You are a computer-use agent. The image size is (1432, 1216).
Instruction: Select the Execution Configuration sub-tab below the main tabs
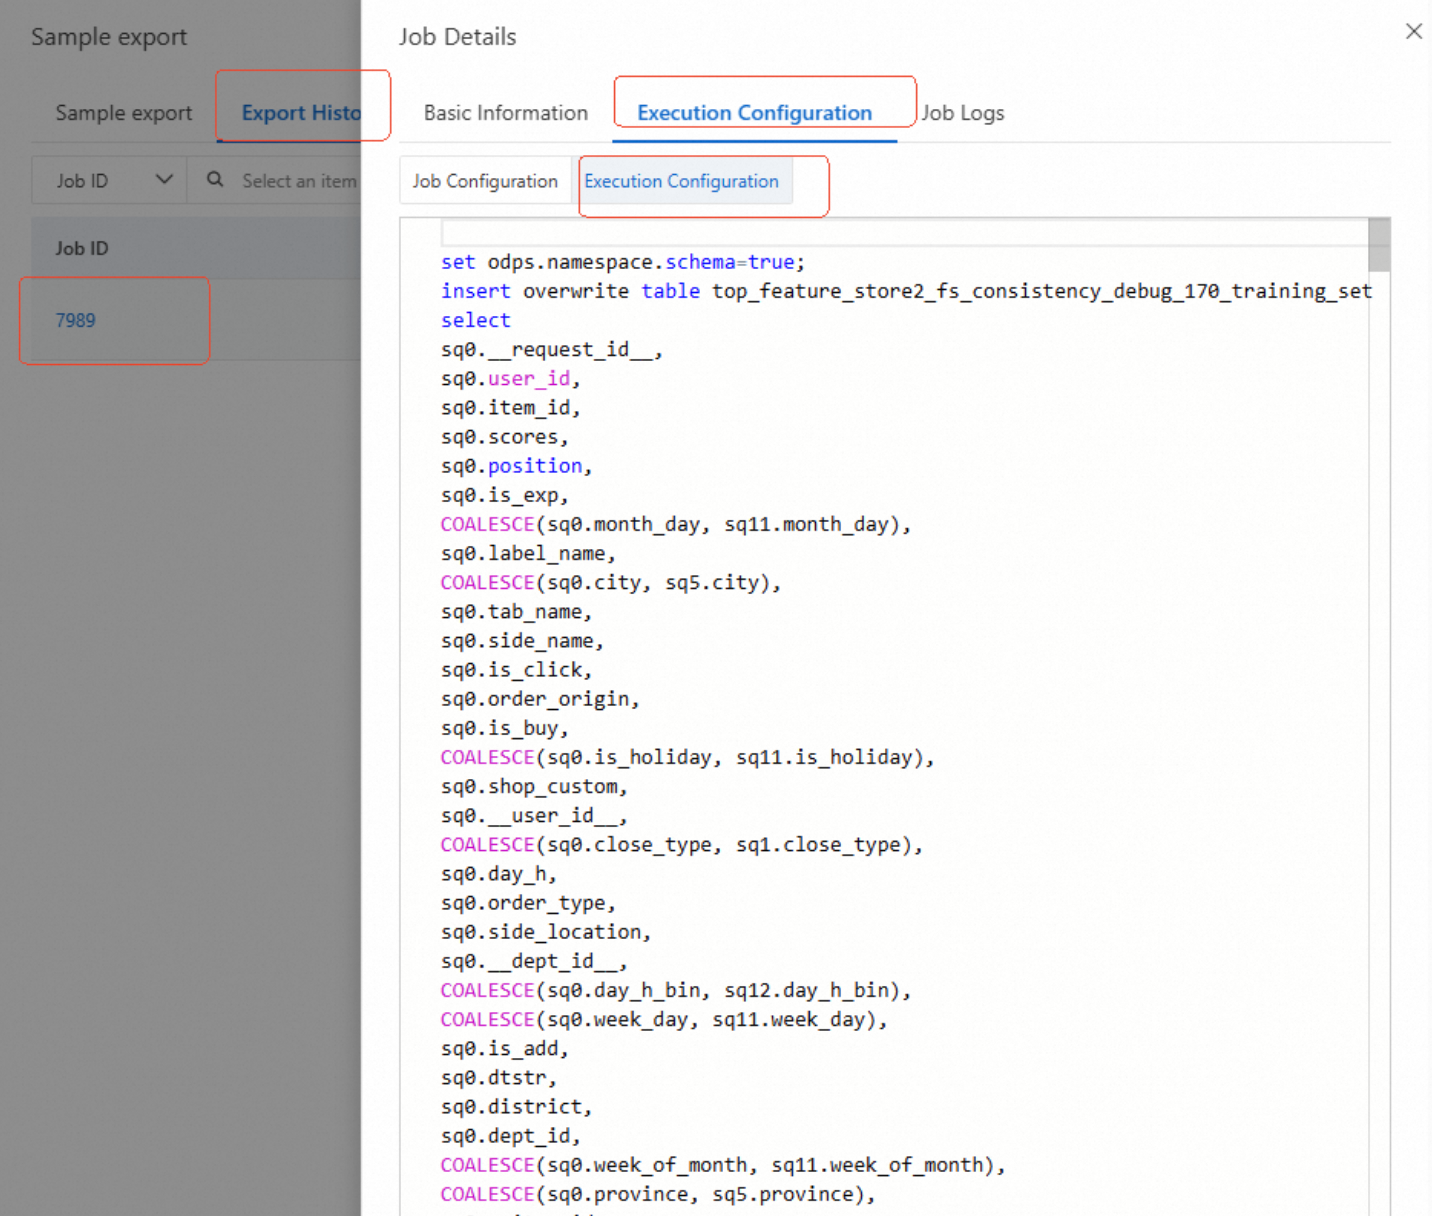[x=681, y=181]
